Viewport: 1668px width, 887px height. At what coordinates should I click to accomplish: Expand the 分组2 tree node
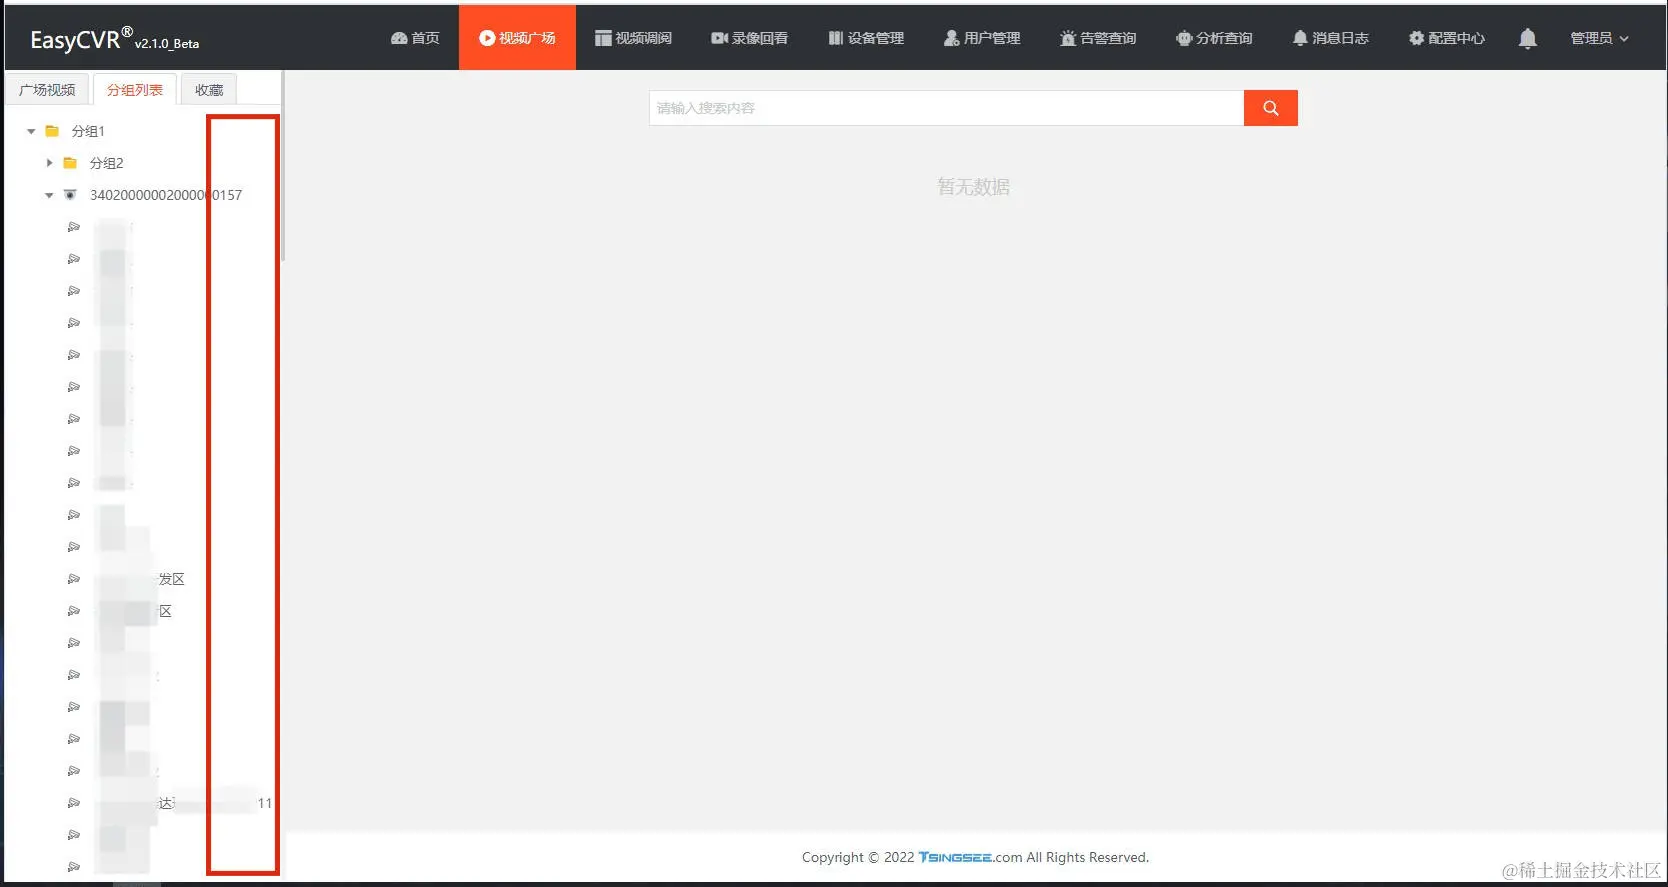(49, 163)
